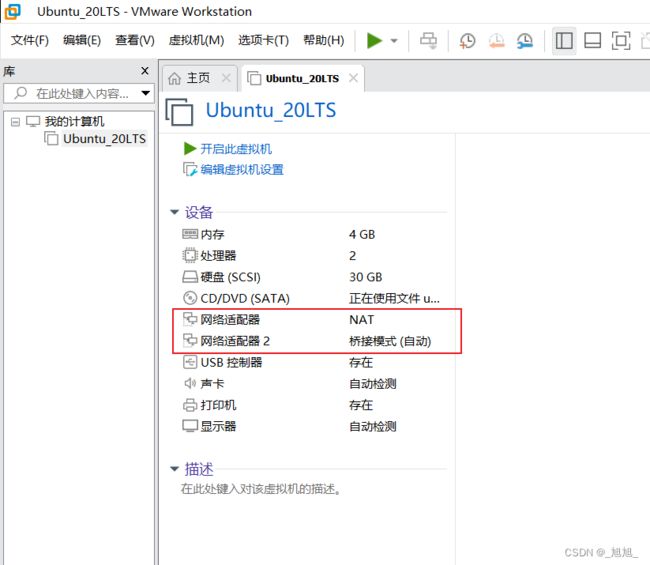Click the 桥接模式 (自动) value
The height and width of the screenshot is (565, 650).
tap(390, 341)
